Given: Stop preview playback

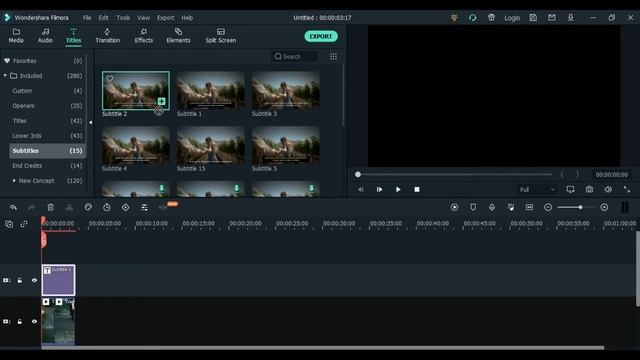Looking at the screenshot, I should [x=417, y=189].
